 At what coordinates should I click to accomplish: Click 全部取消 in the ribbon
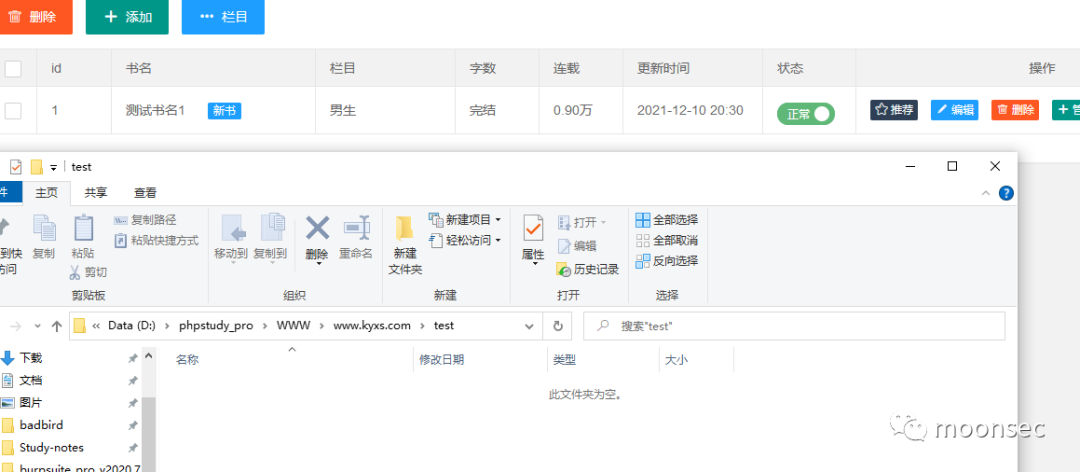667,240
